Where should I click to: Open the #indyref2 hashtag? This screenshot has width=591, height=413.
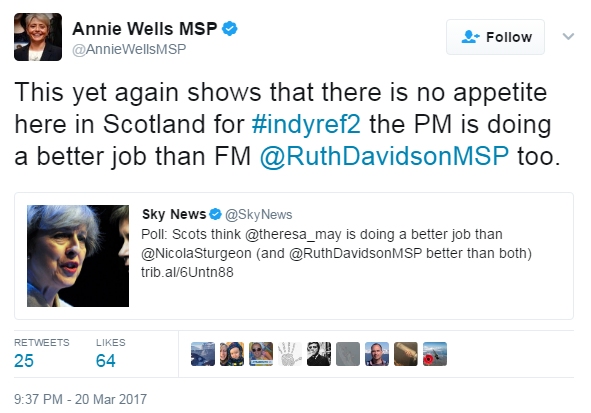(x=306, y=124)
